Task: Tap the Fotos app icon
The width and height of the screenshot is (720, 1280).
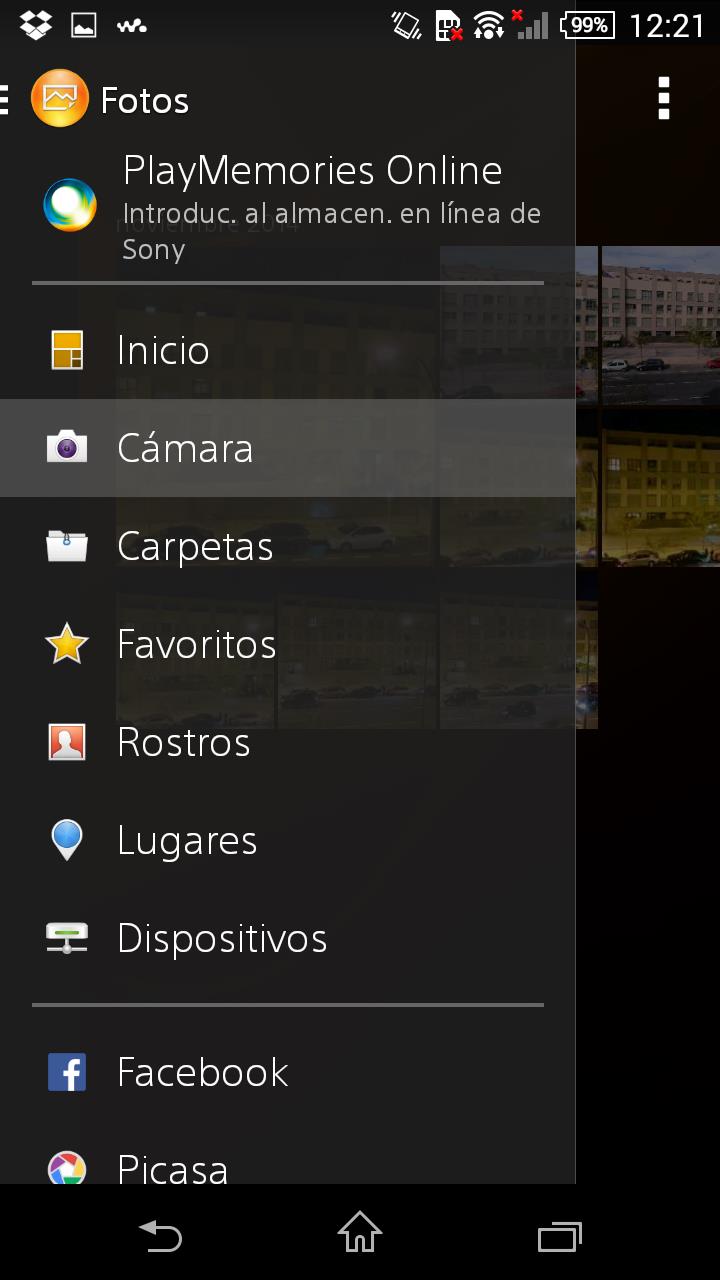Action: tap(60, 99)
